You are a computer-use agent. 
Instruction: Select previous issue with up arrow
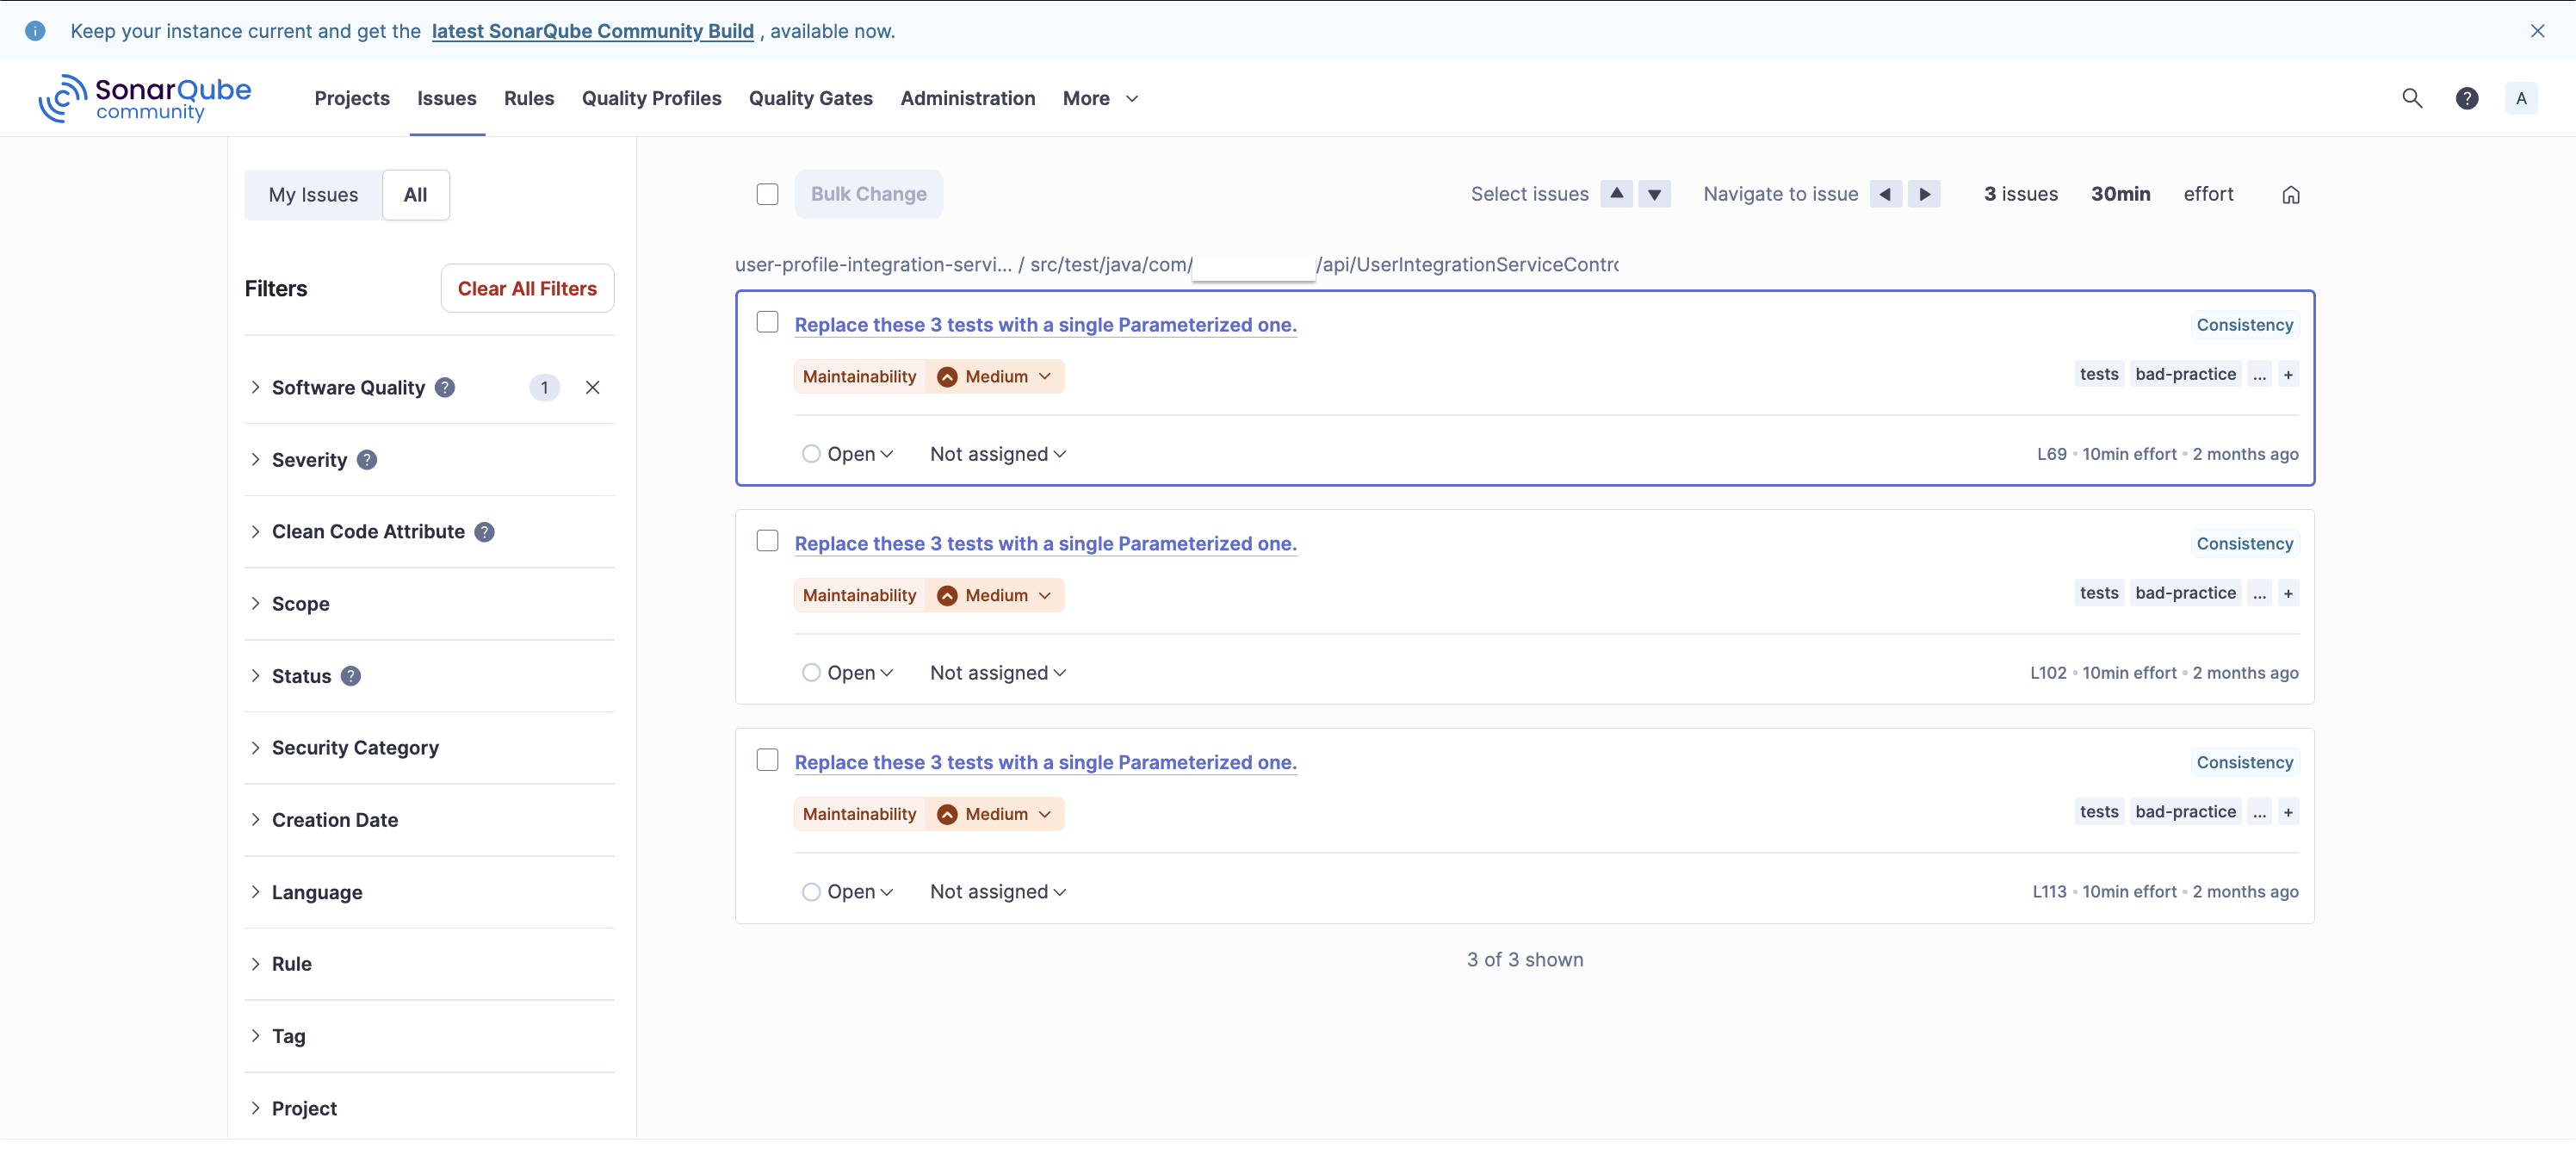pos(1616,194)
